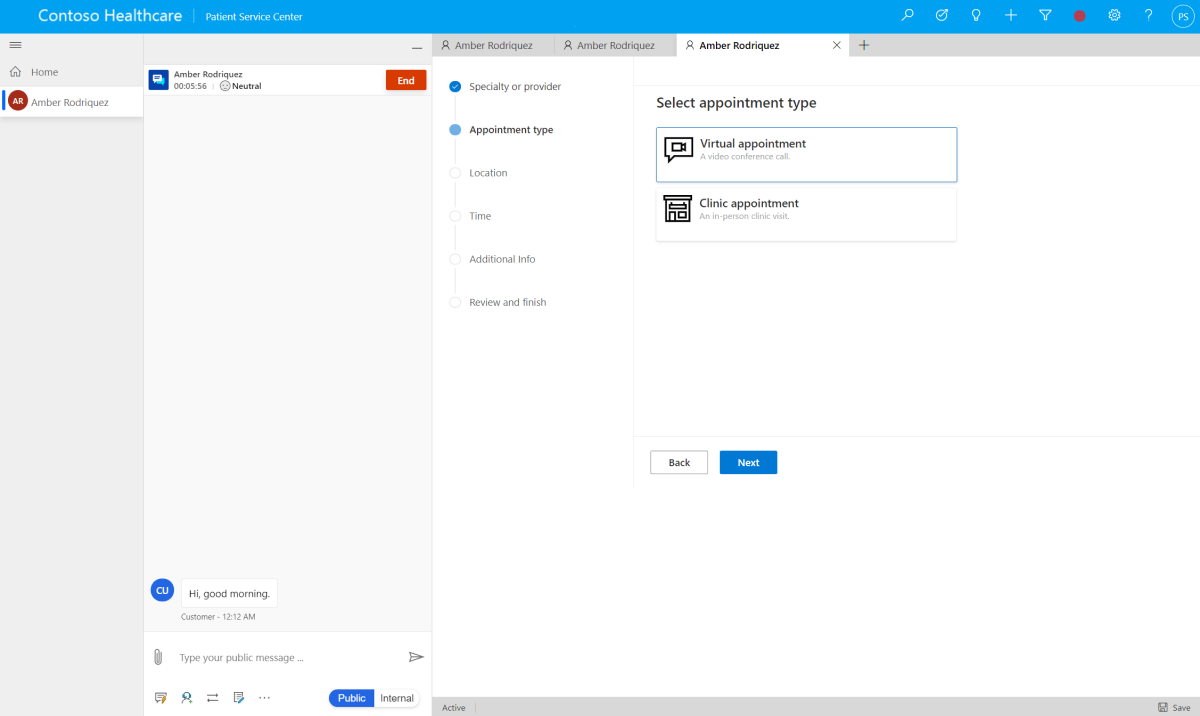The width and height of the screenshot is (1200, 716).
Task: Click the CU customer avatar in chat
Action: (x=162, y=590)
